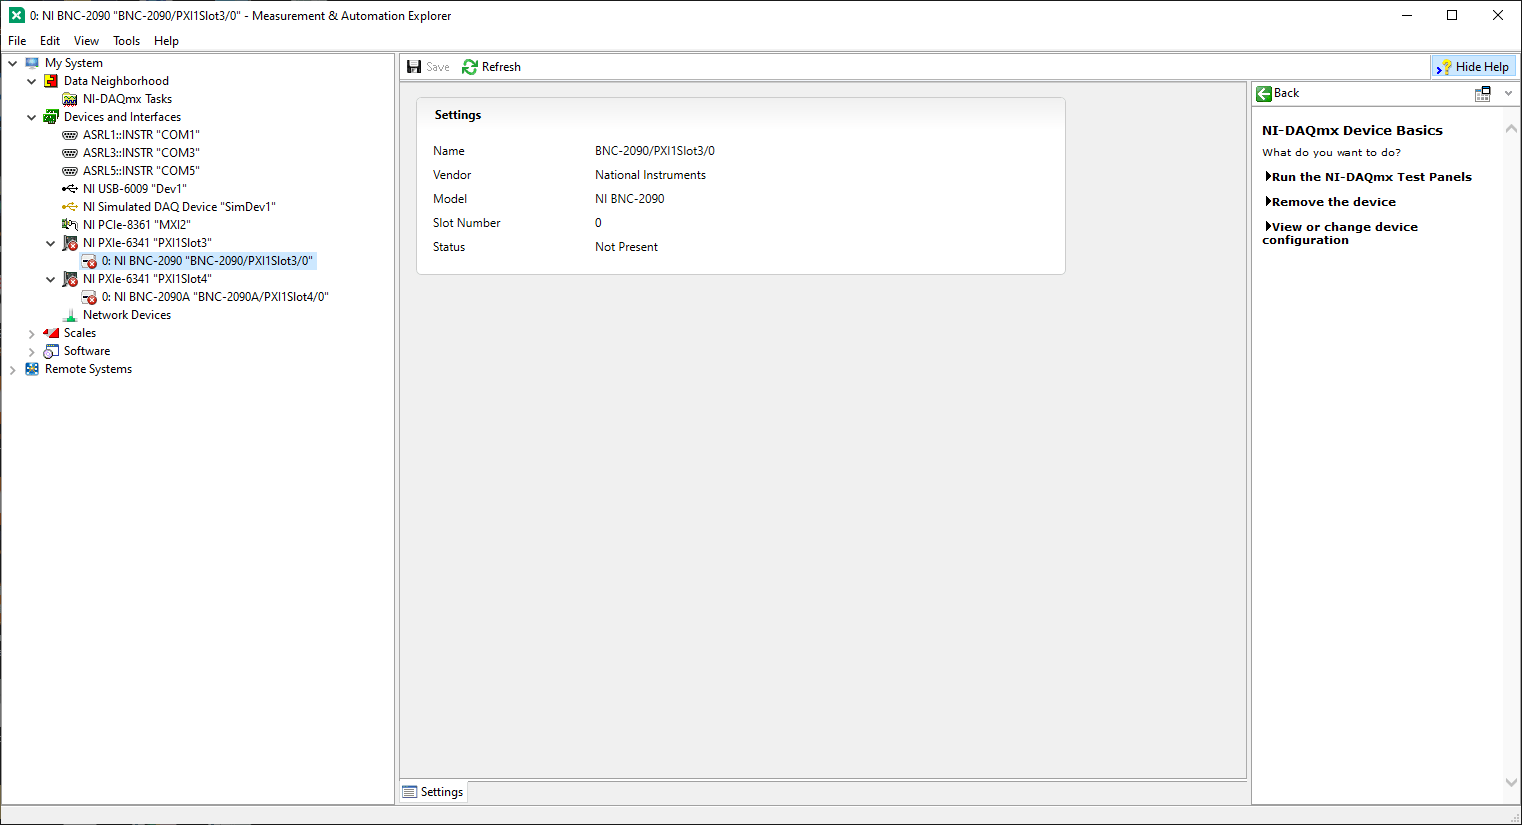This screenshot has height=825, width=1522.
Task: Click the Save toolbar icon
Action: tap(414, 66)
